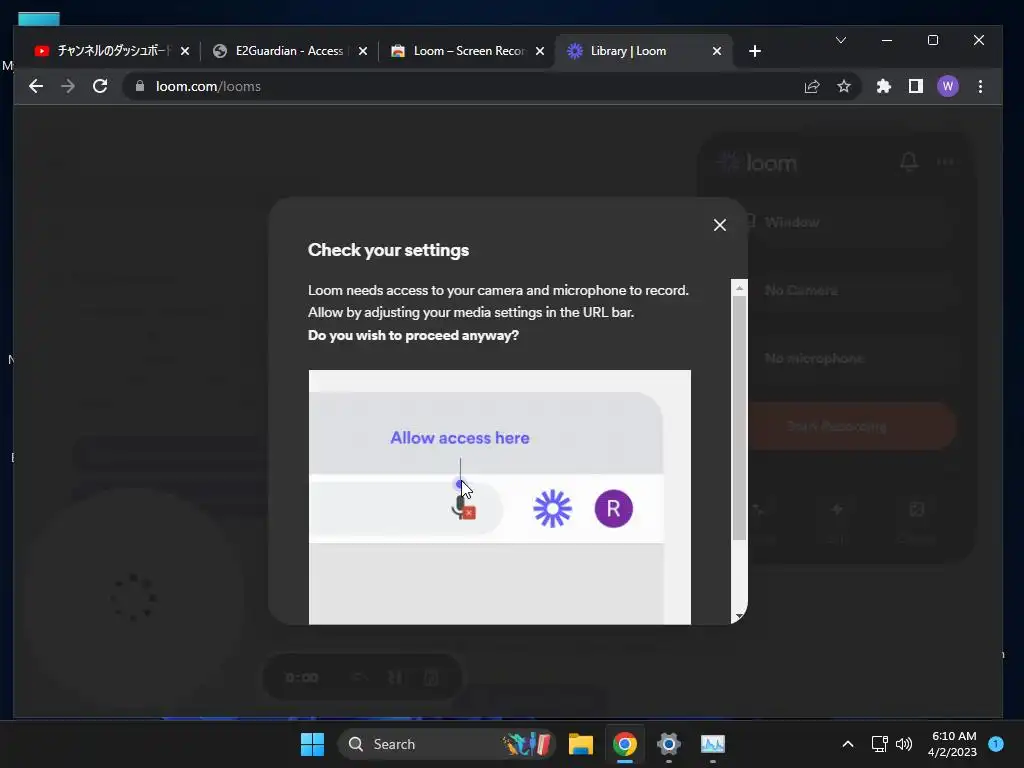Click the dialog's vertical scrollbar thumb
This screenshot has height=768, width=1024.
coord(739,418)
